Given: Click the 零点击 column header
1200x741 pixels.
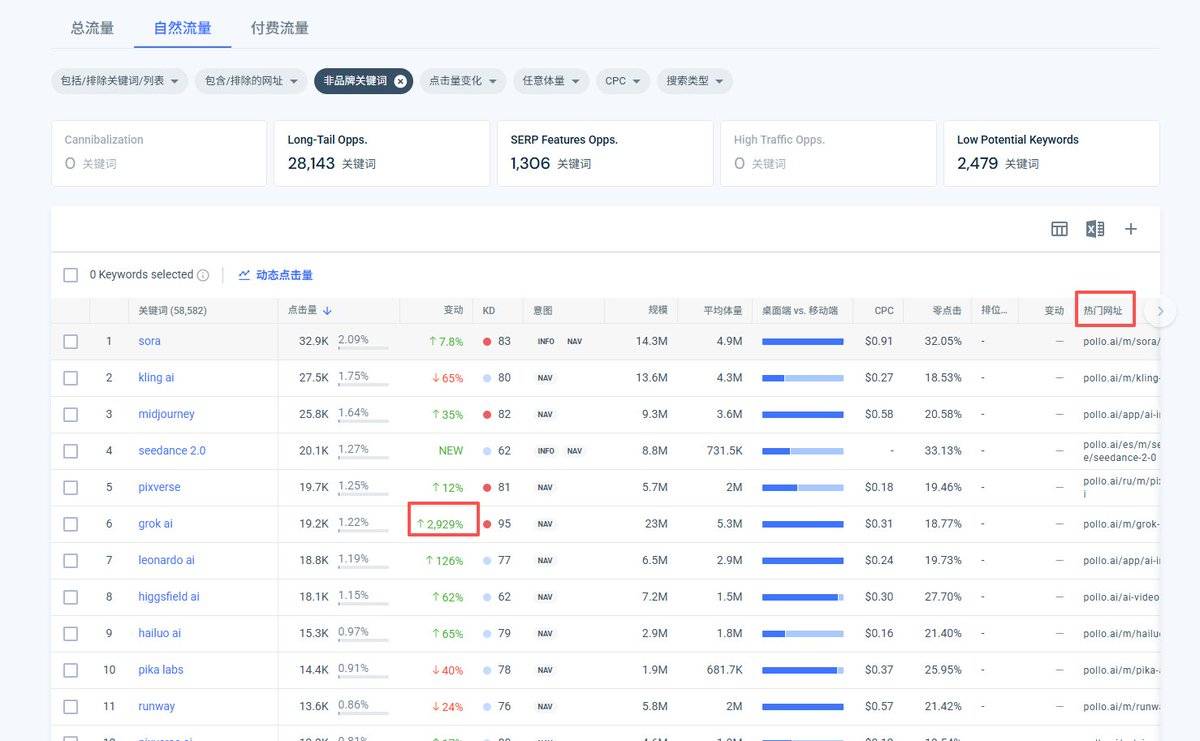Looking at the screenshot, I should [946, 311].
